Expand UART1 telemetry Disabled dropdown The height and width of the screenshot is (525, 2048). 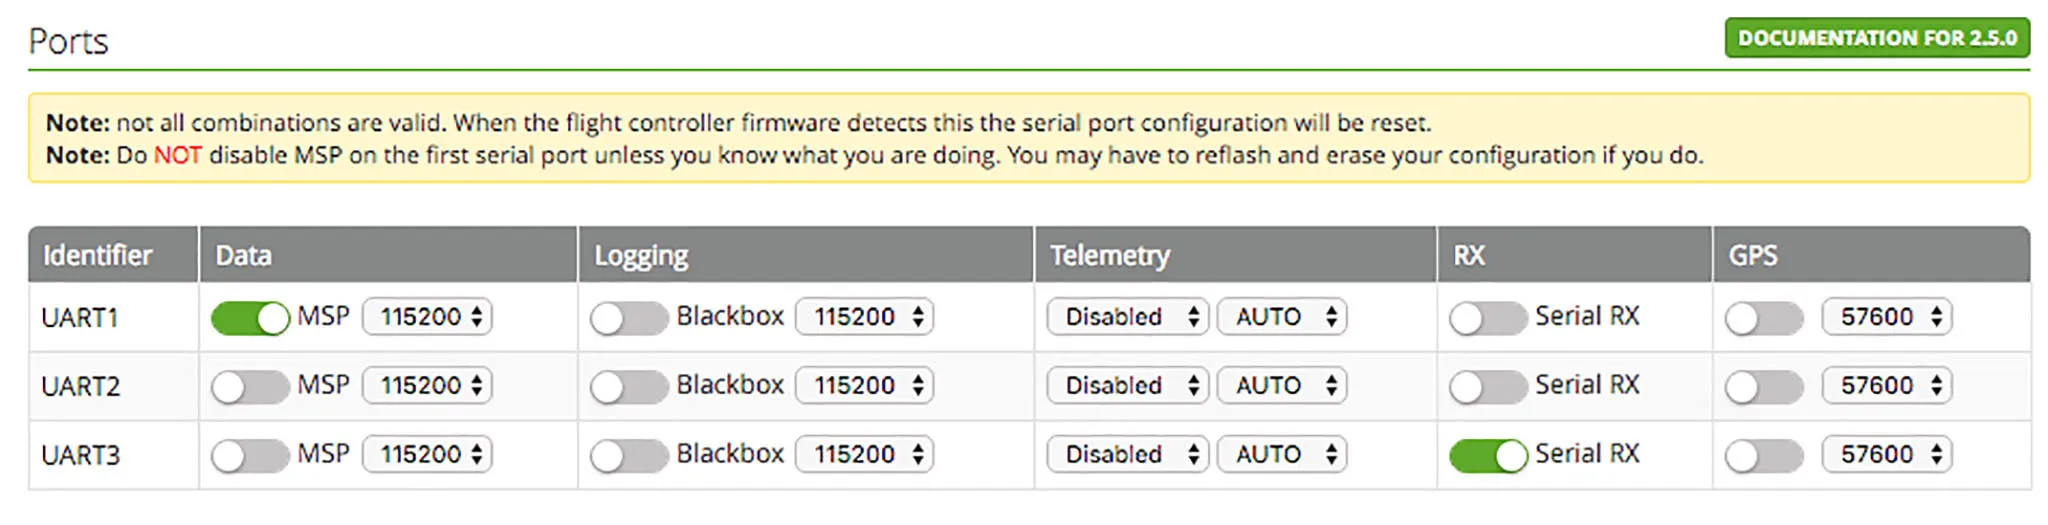click(x=1127, y=317)
